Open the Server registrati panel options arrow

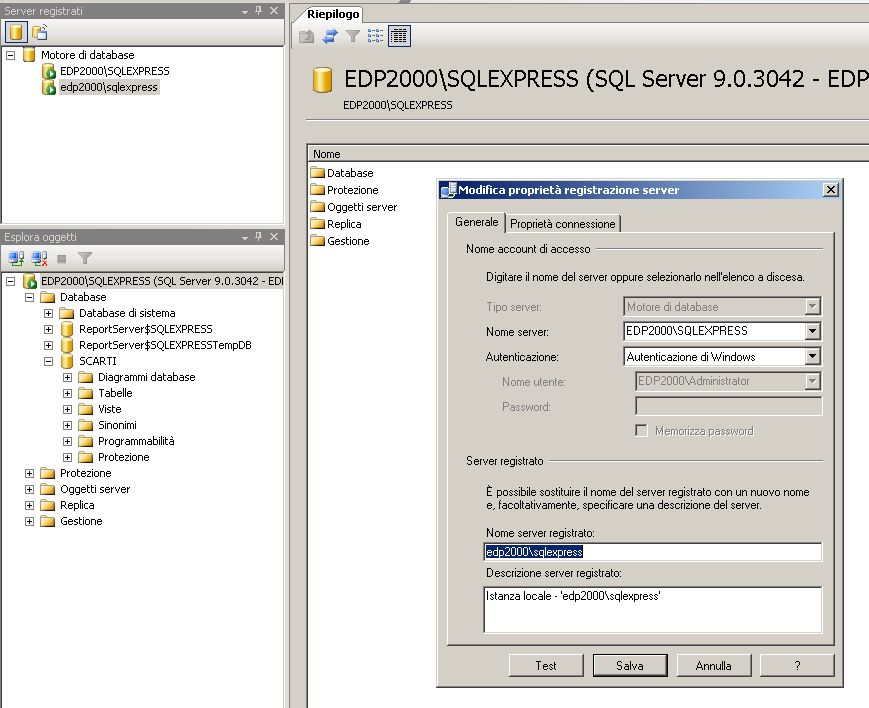coord(245,11)
